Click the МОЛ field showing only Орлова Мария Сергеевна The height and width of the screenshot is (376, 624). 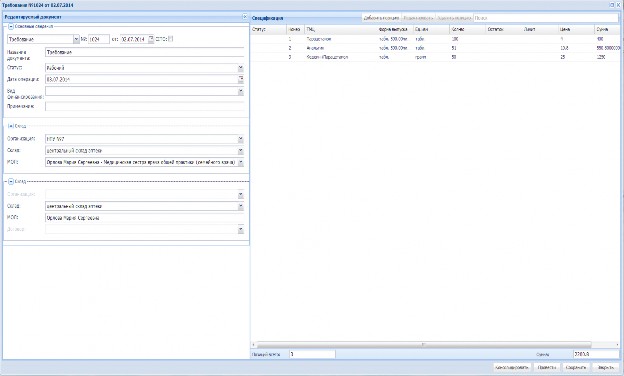144,218
